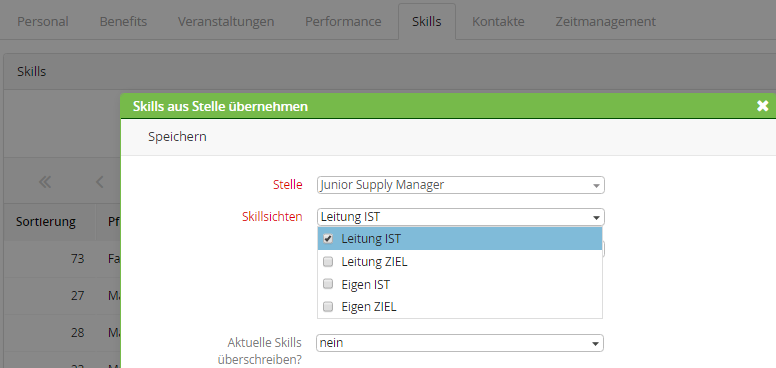Open the Performance tab
This screenshot has height=368, width=776.
[343, 22]
